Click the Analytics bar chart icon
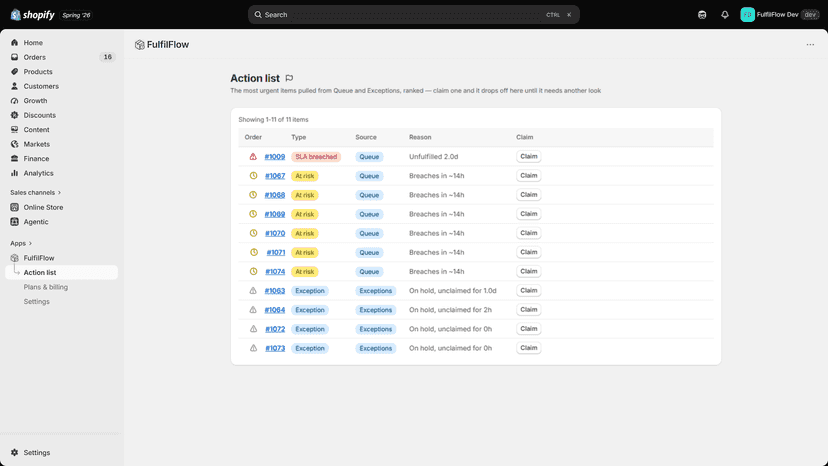Image resolution: width=828 pixels, height=466 pixels. point(14,173)
